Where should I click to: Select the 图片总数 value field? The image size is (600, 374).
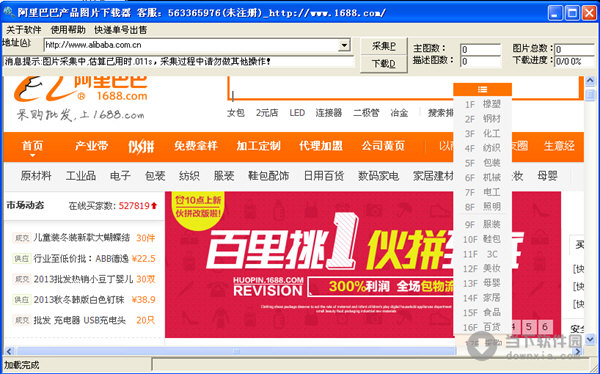(574, 49)
